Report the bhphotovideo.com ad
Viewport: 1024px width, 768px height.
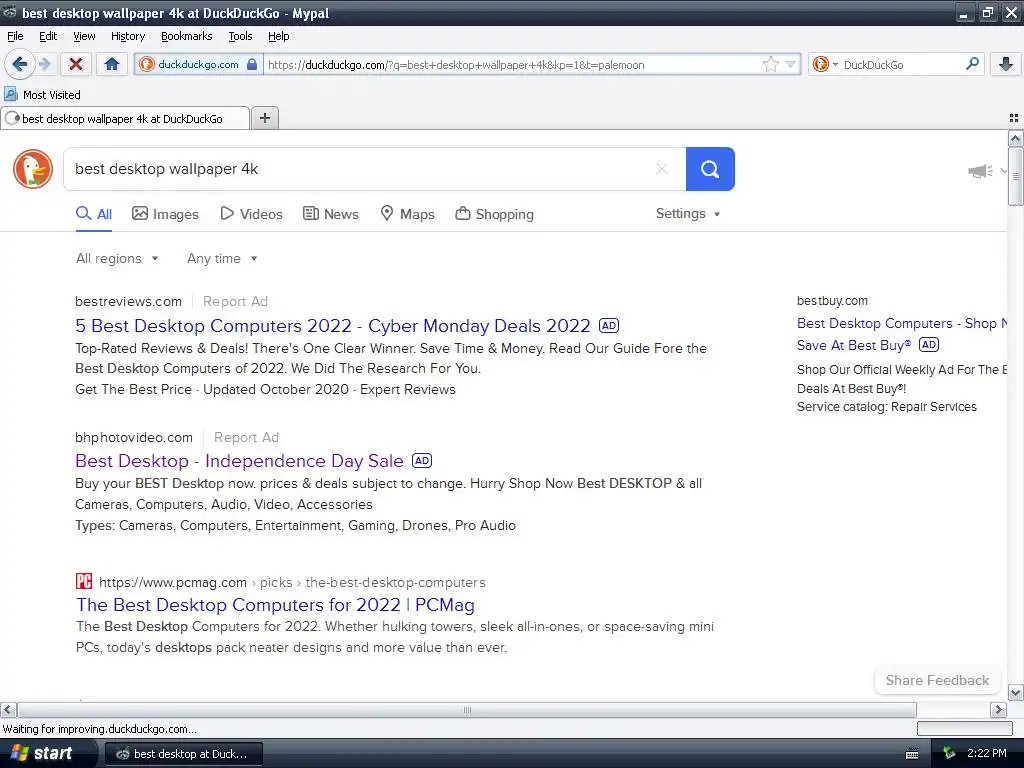246,438
